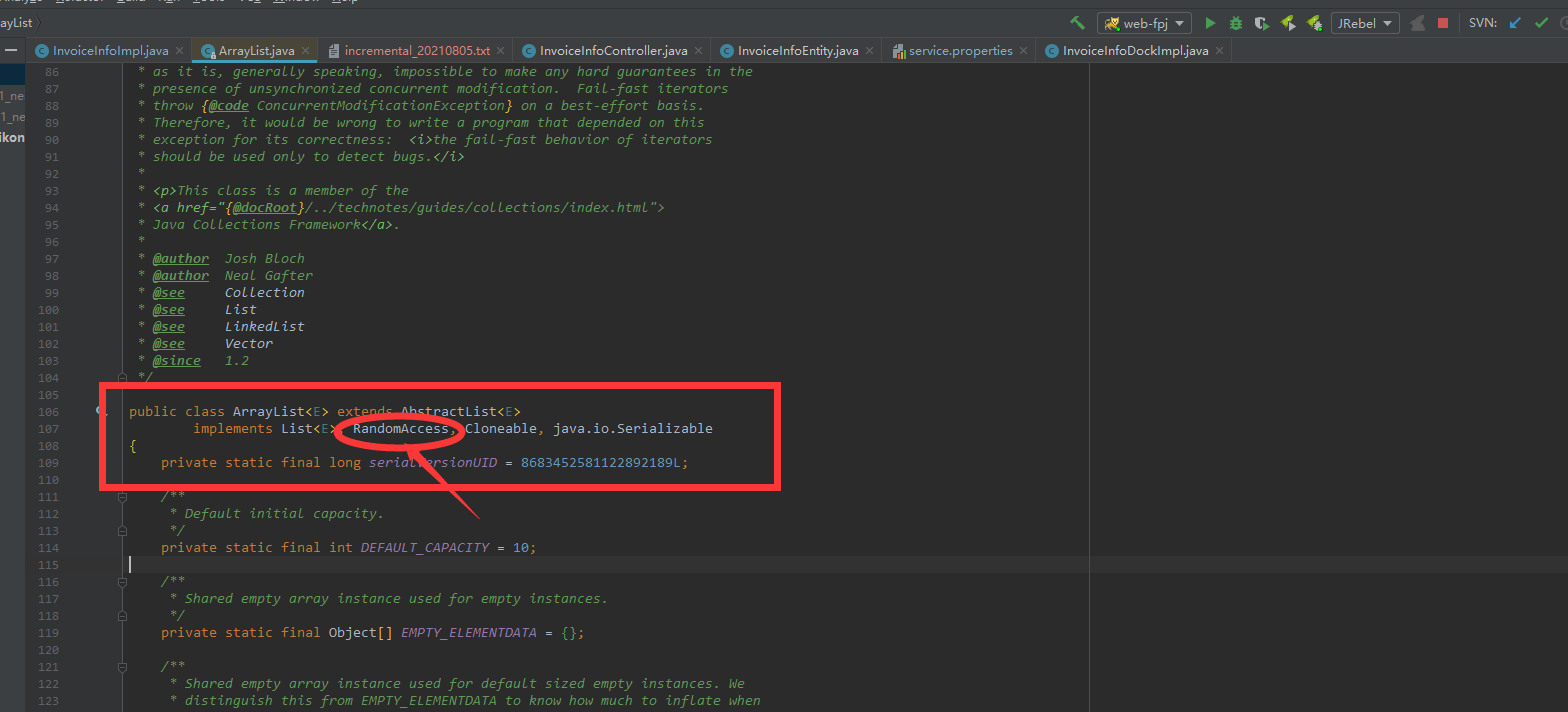Fold the comment beginning at line 116

click(x=121, y=581)
